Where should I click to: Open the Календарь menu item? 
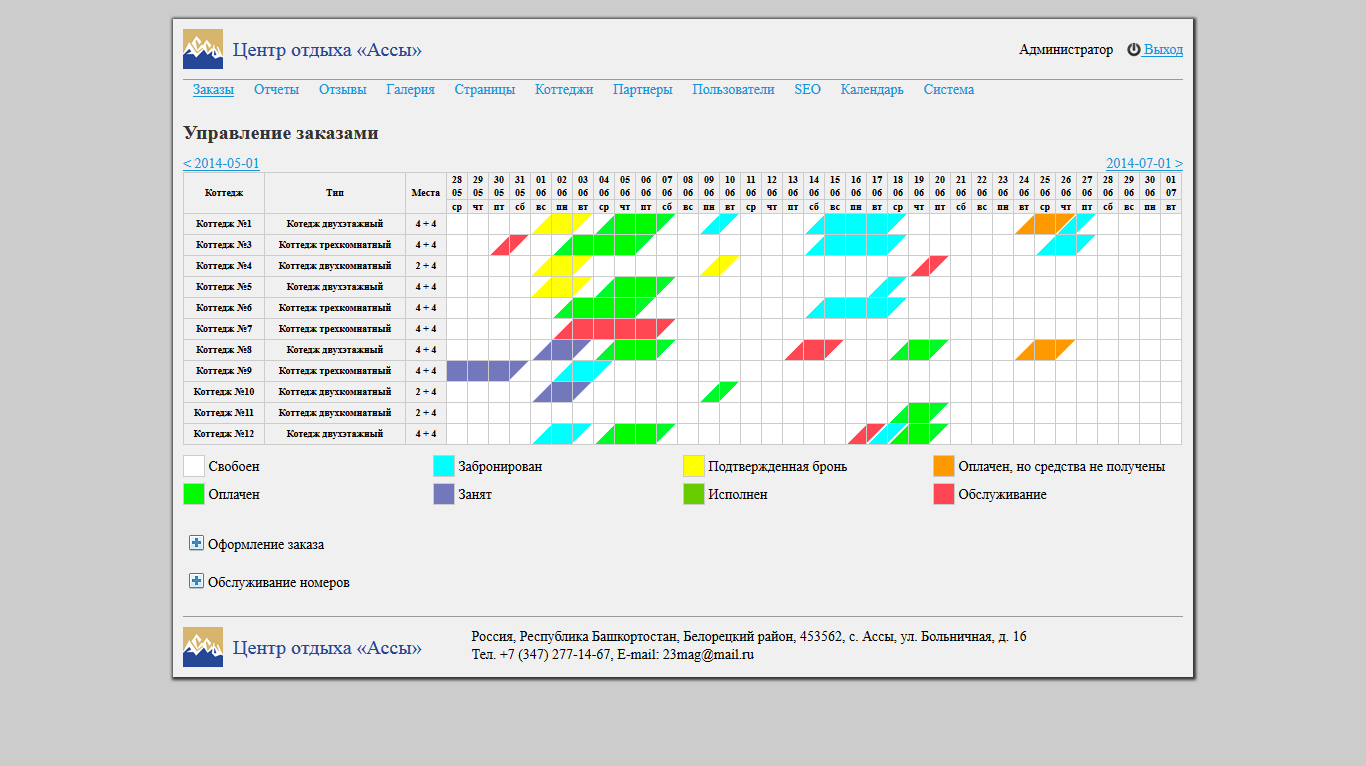pyautogui.click(x=872, y=89)
